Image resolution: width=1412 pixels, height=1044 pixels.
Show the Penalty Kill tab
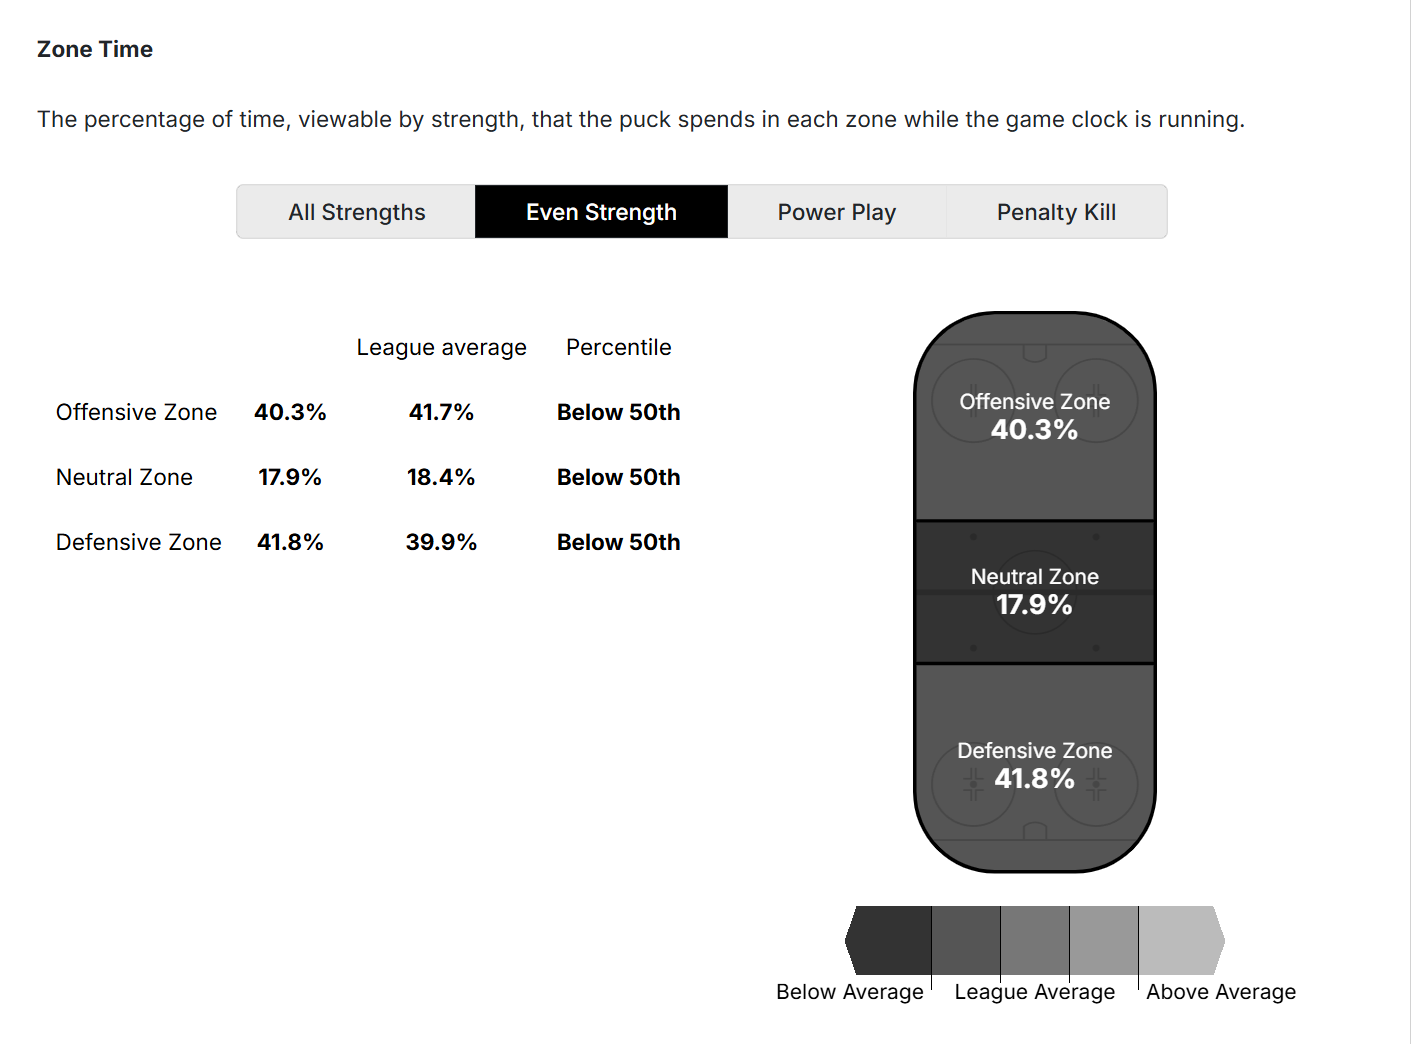1056,212
